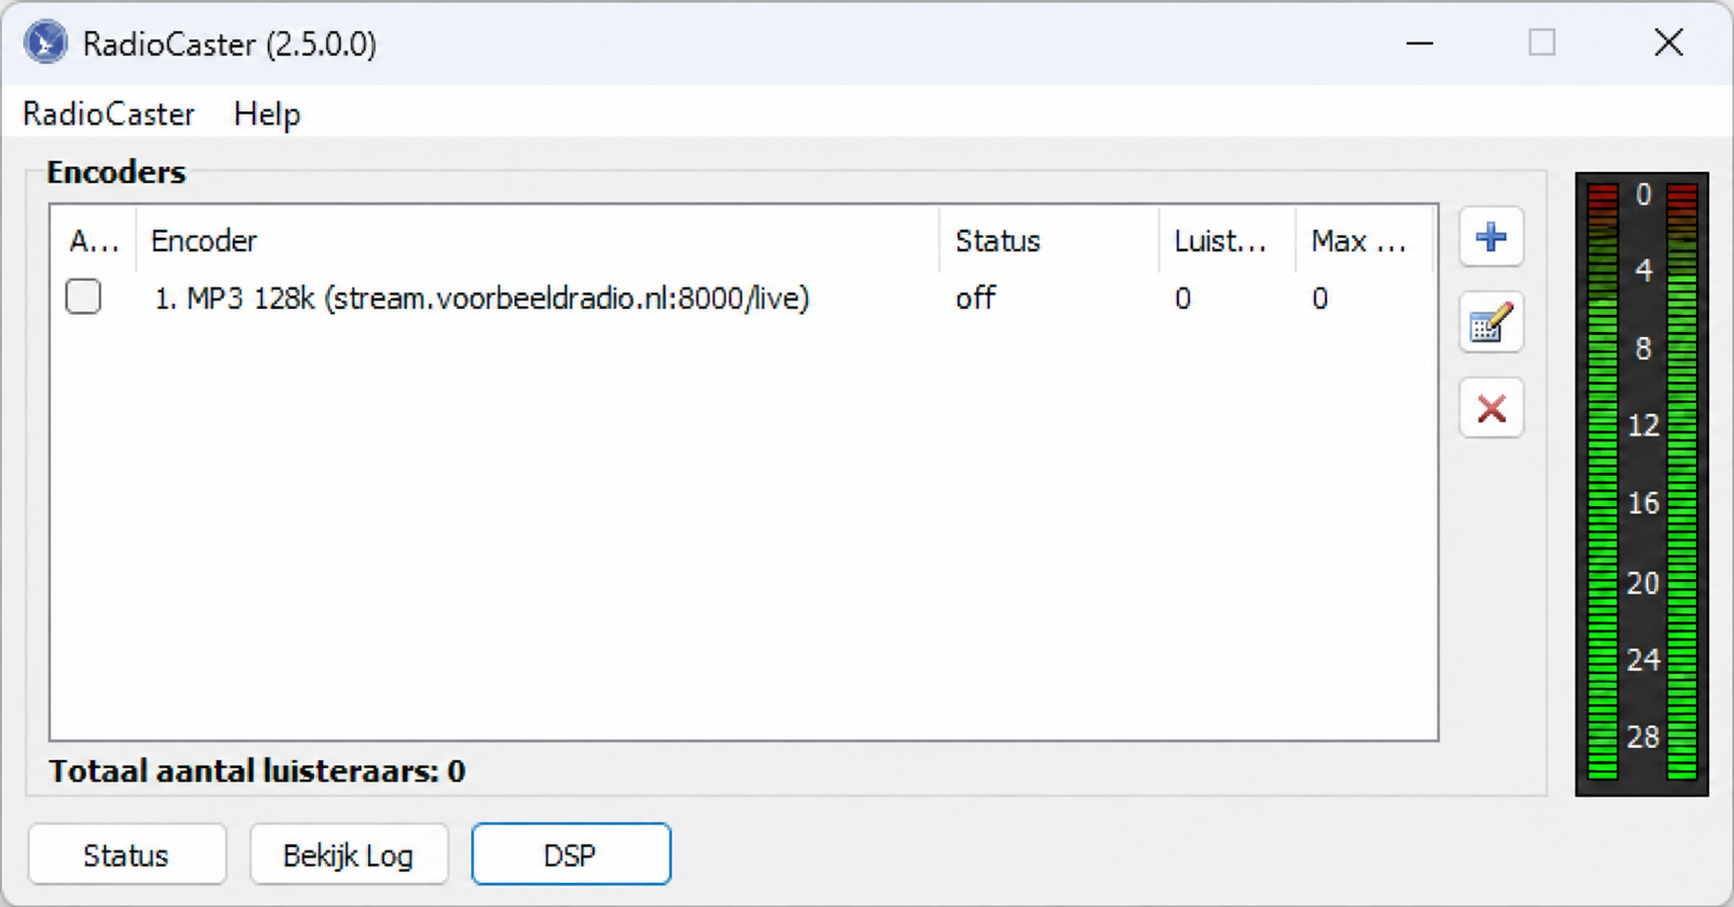The image size is (1734, 907).
Task: Sort by the Encoder column header
Action: (x=537, y=240)
